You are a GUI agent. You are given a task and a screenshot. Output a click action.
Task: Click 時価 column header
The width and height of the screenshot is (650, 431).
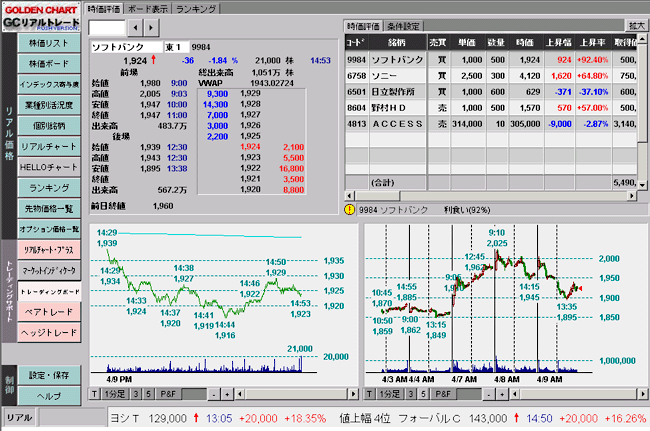[x=525, y=42]
